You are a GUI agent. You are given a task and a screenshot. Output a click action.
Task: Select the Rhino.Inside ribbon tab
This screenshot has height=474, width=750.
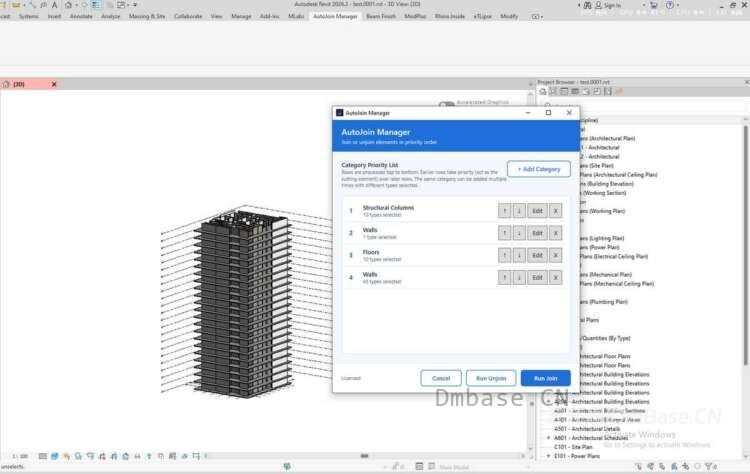coord(450,16)
